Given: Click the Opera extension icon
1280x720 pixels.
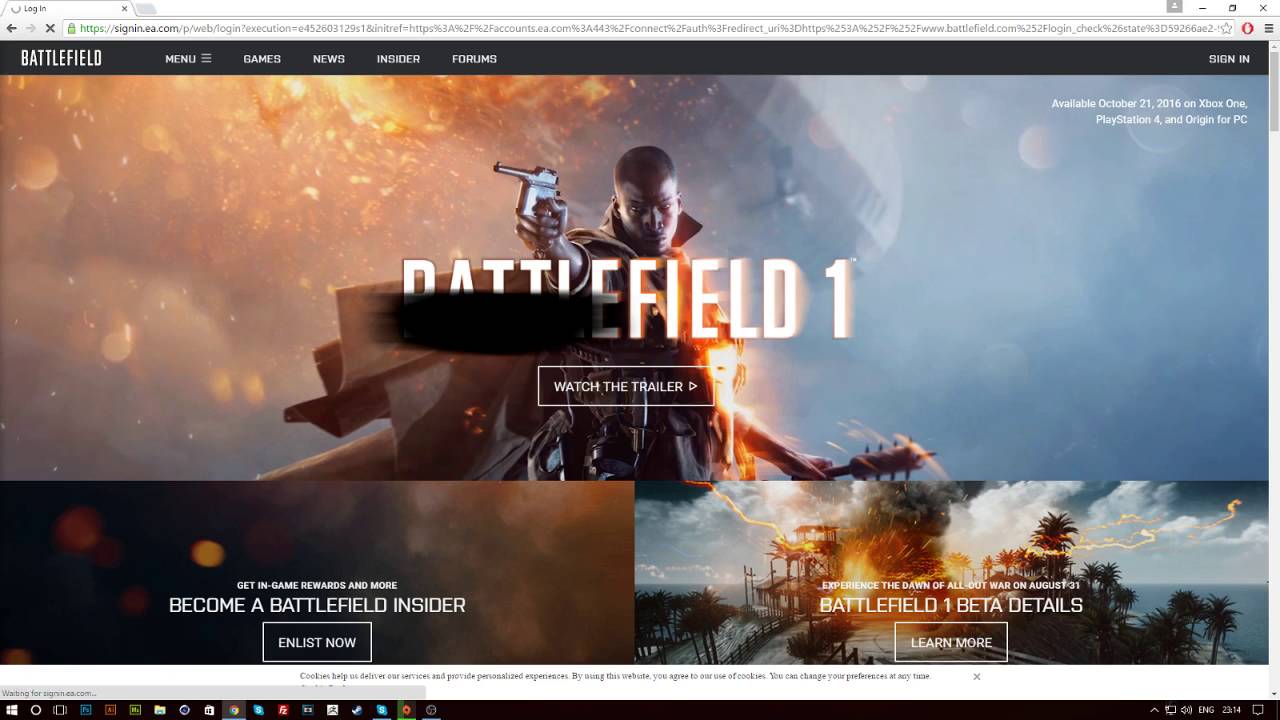Looking at the screenshot, I should [x=1248, y=28].
